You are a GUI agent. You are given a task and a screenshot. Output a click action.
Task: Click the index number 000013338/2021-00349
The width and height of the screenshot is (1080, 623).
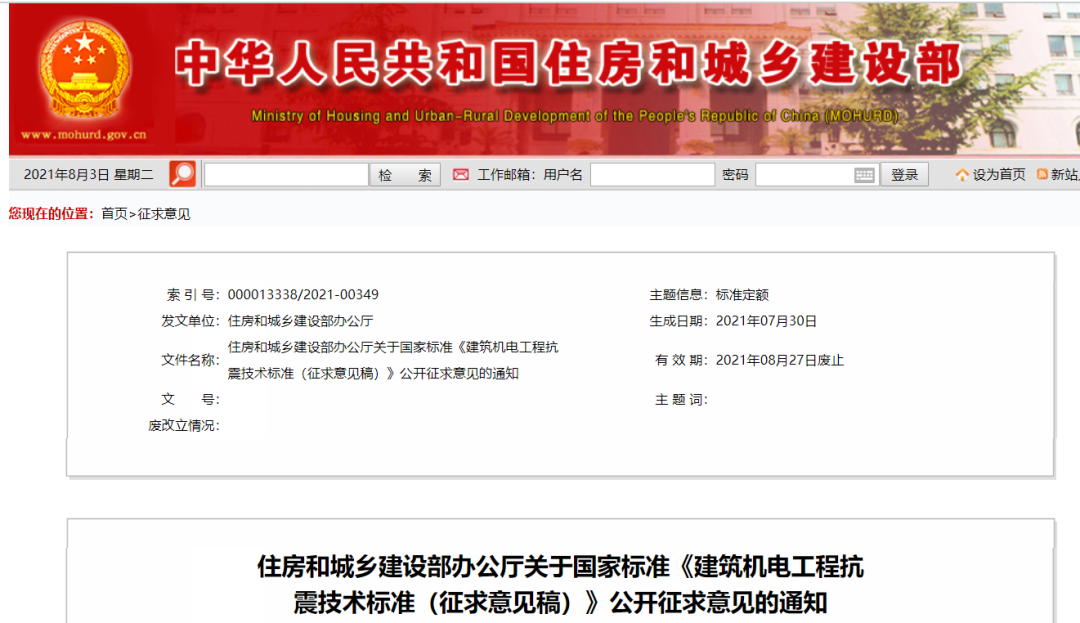[303, 295]
